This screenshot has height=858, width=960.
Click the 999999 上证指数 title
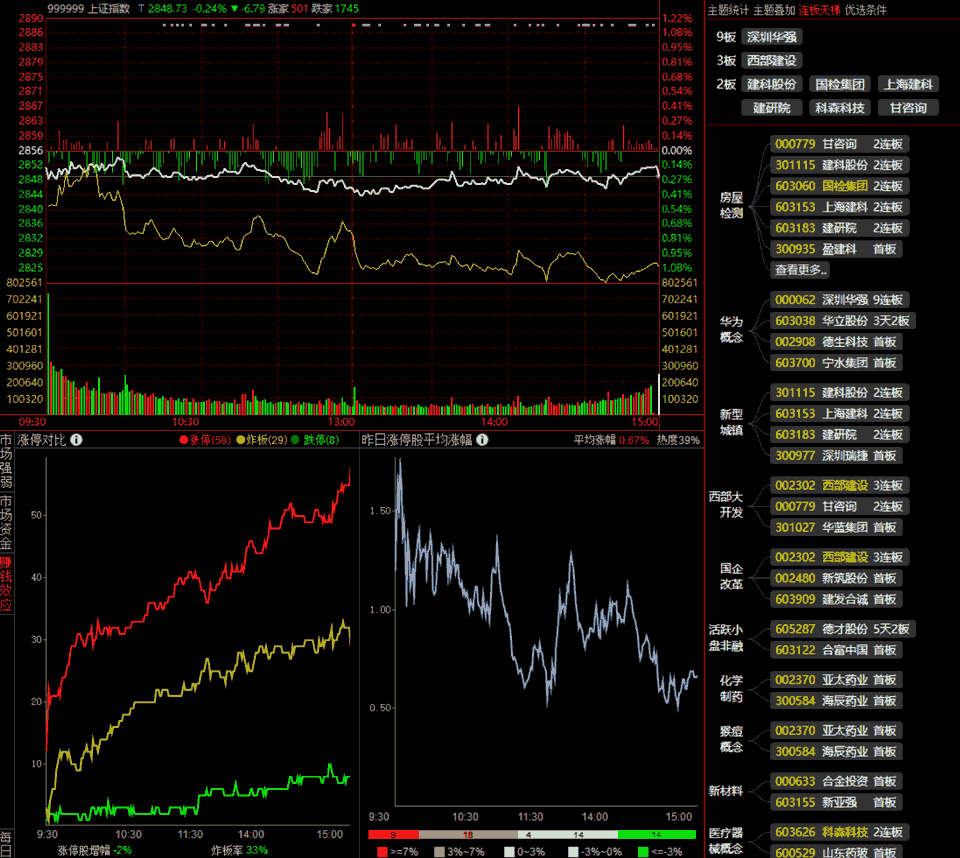click(x=89, y=9)
